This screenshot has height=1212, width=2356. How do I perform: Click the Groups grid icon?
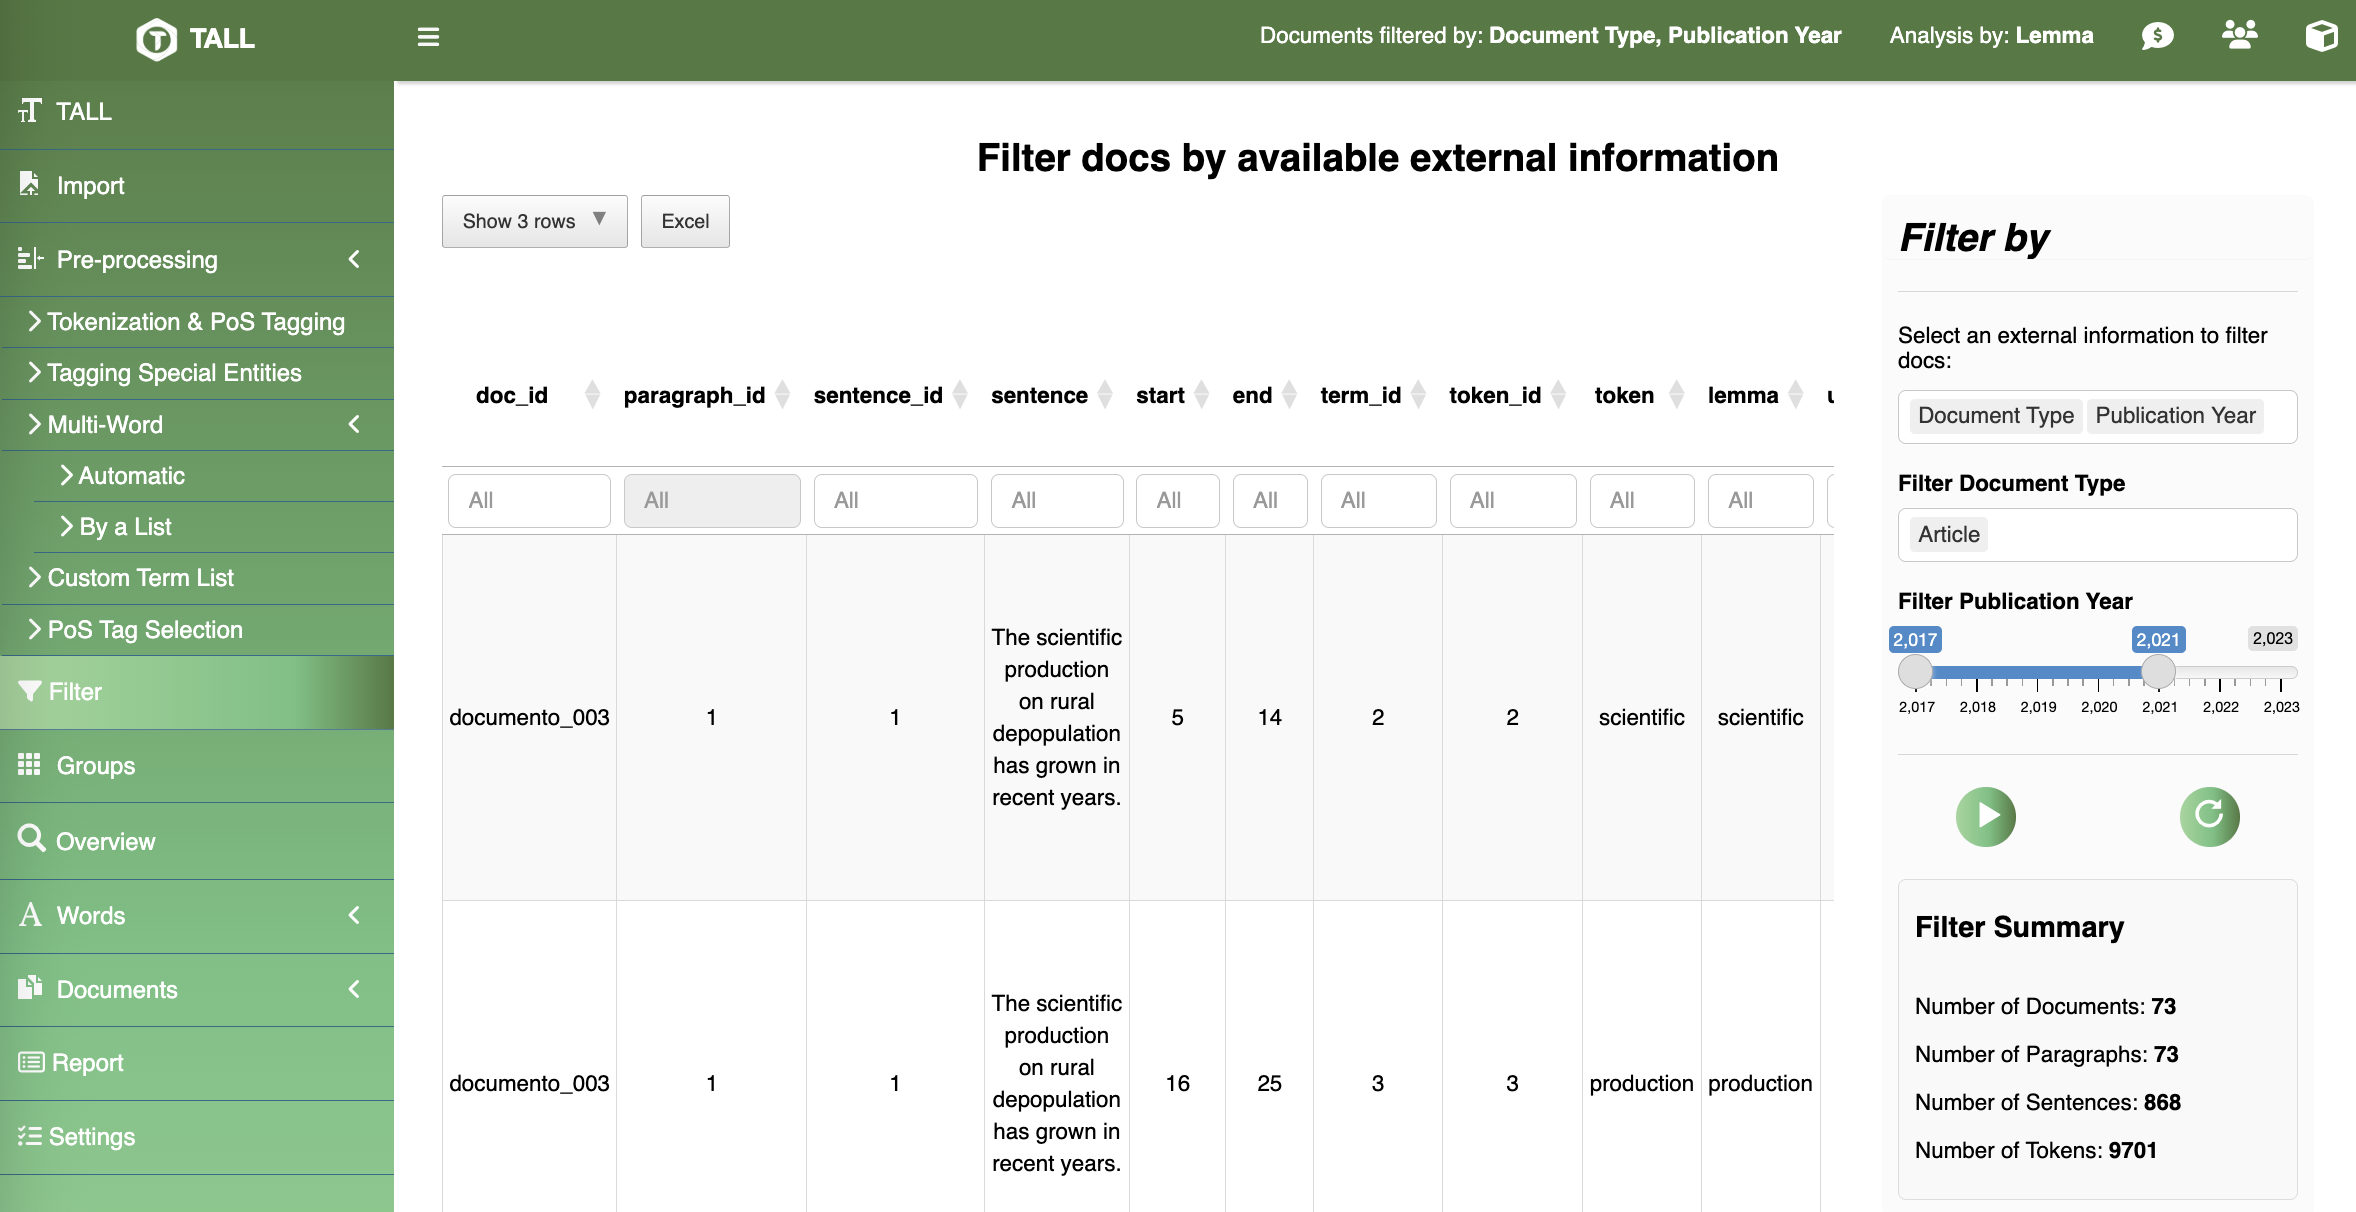29,765
